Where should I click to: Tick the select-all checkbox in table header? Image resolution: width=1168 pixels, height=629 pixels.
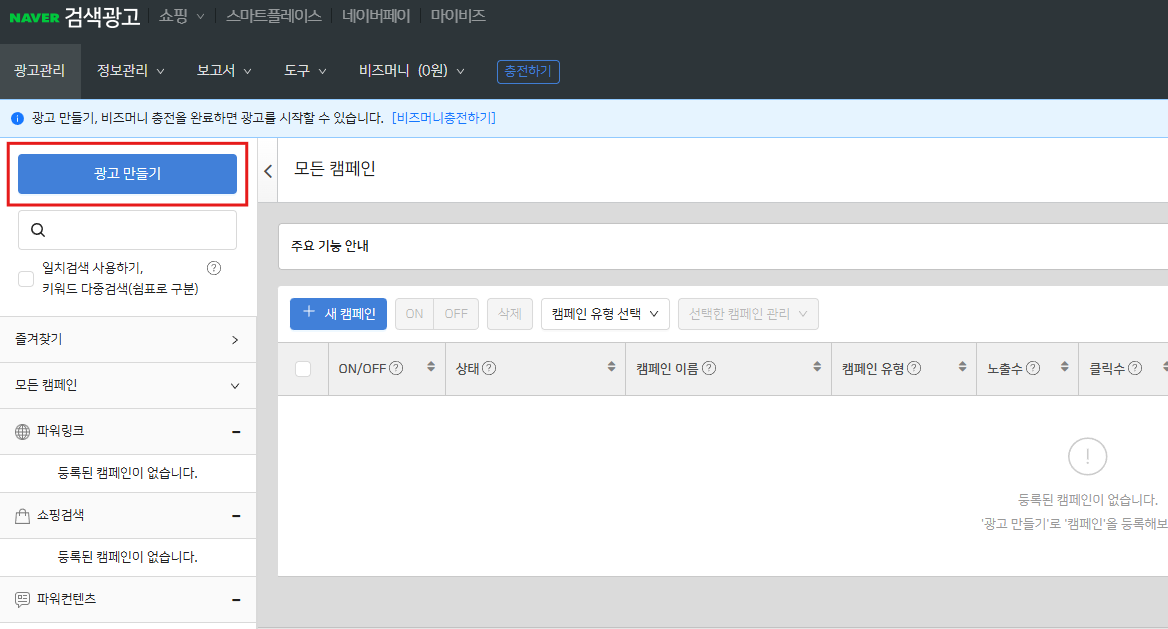pos(303,369)
